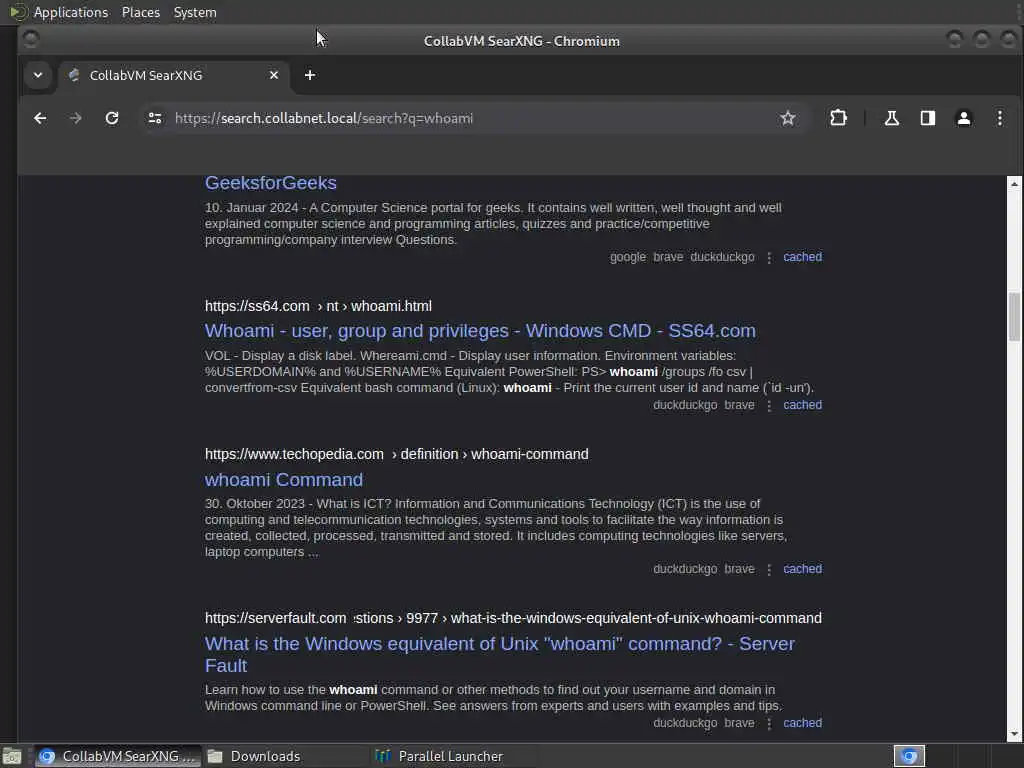Expand the tab search dropdown

(x=38, y=75)
